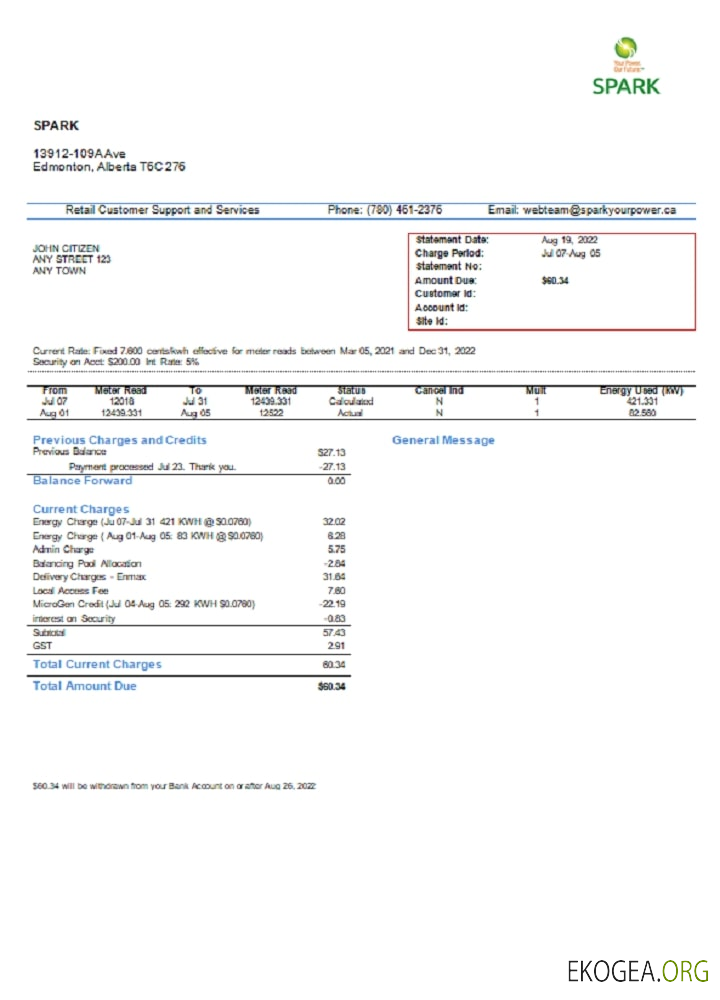The width and height of the screenshot is (720, 1000).
Task: Click the Current Charges heading
Action: pos(80,509)
